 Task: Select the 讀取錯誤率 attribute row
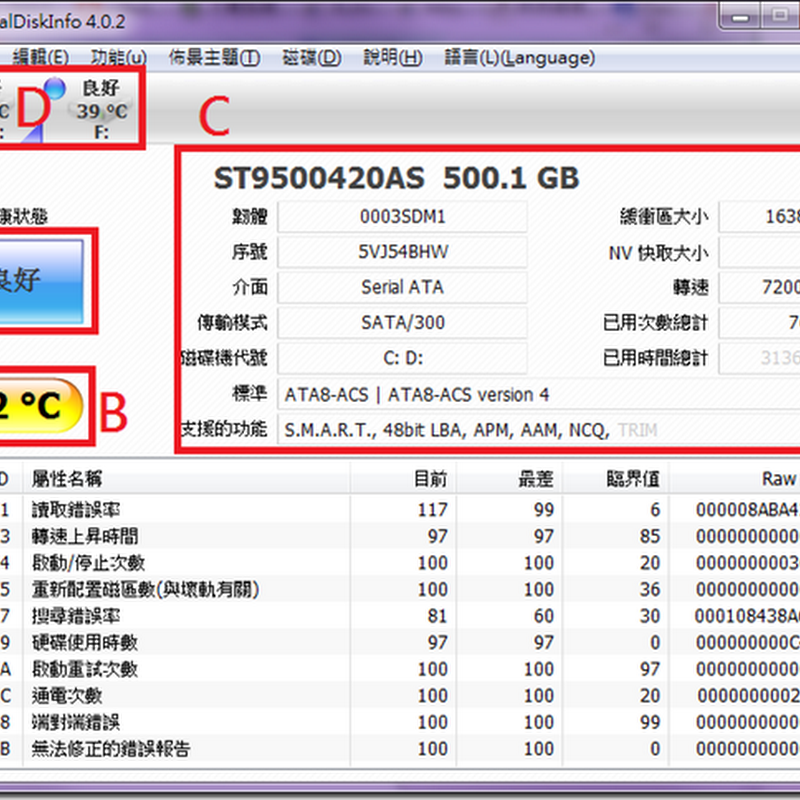(400, 510)
